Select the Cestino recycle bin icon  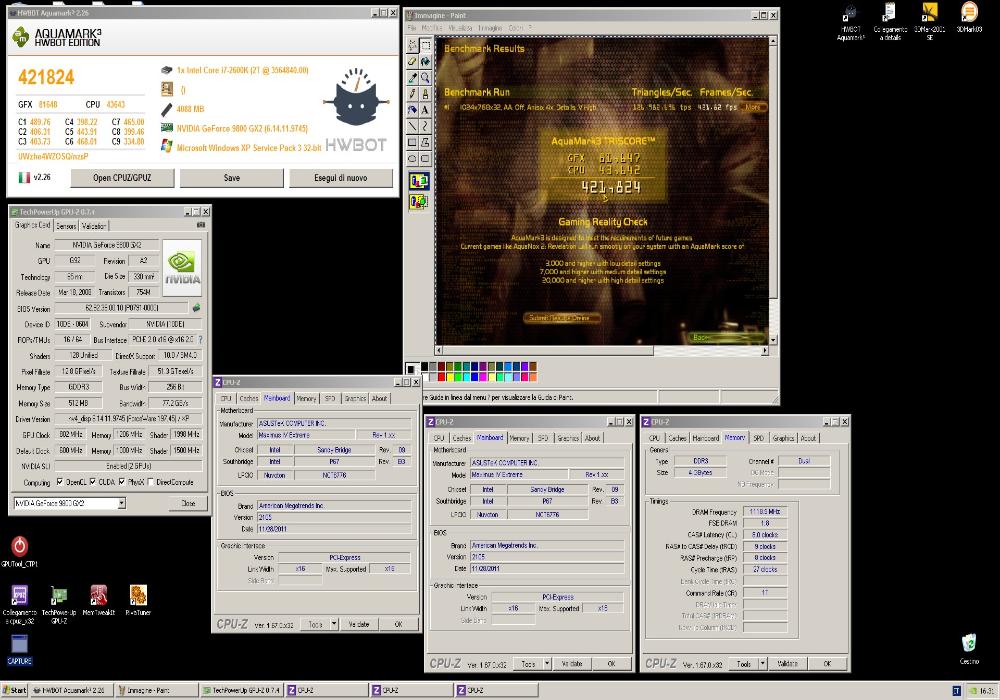969,648
